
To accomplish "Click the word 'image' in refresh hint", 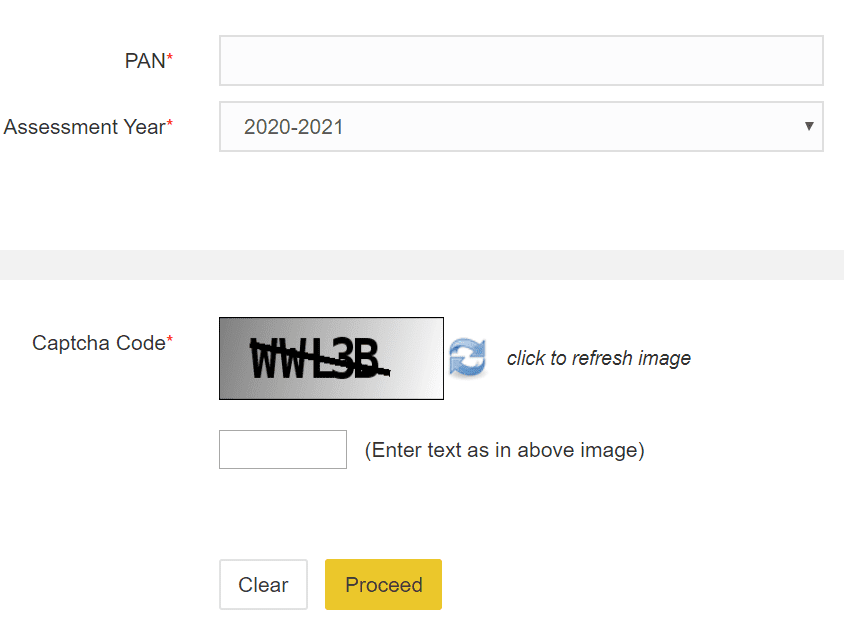I will pyautogui.click(x=664, y=359).
